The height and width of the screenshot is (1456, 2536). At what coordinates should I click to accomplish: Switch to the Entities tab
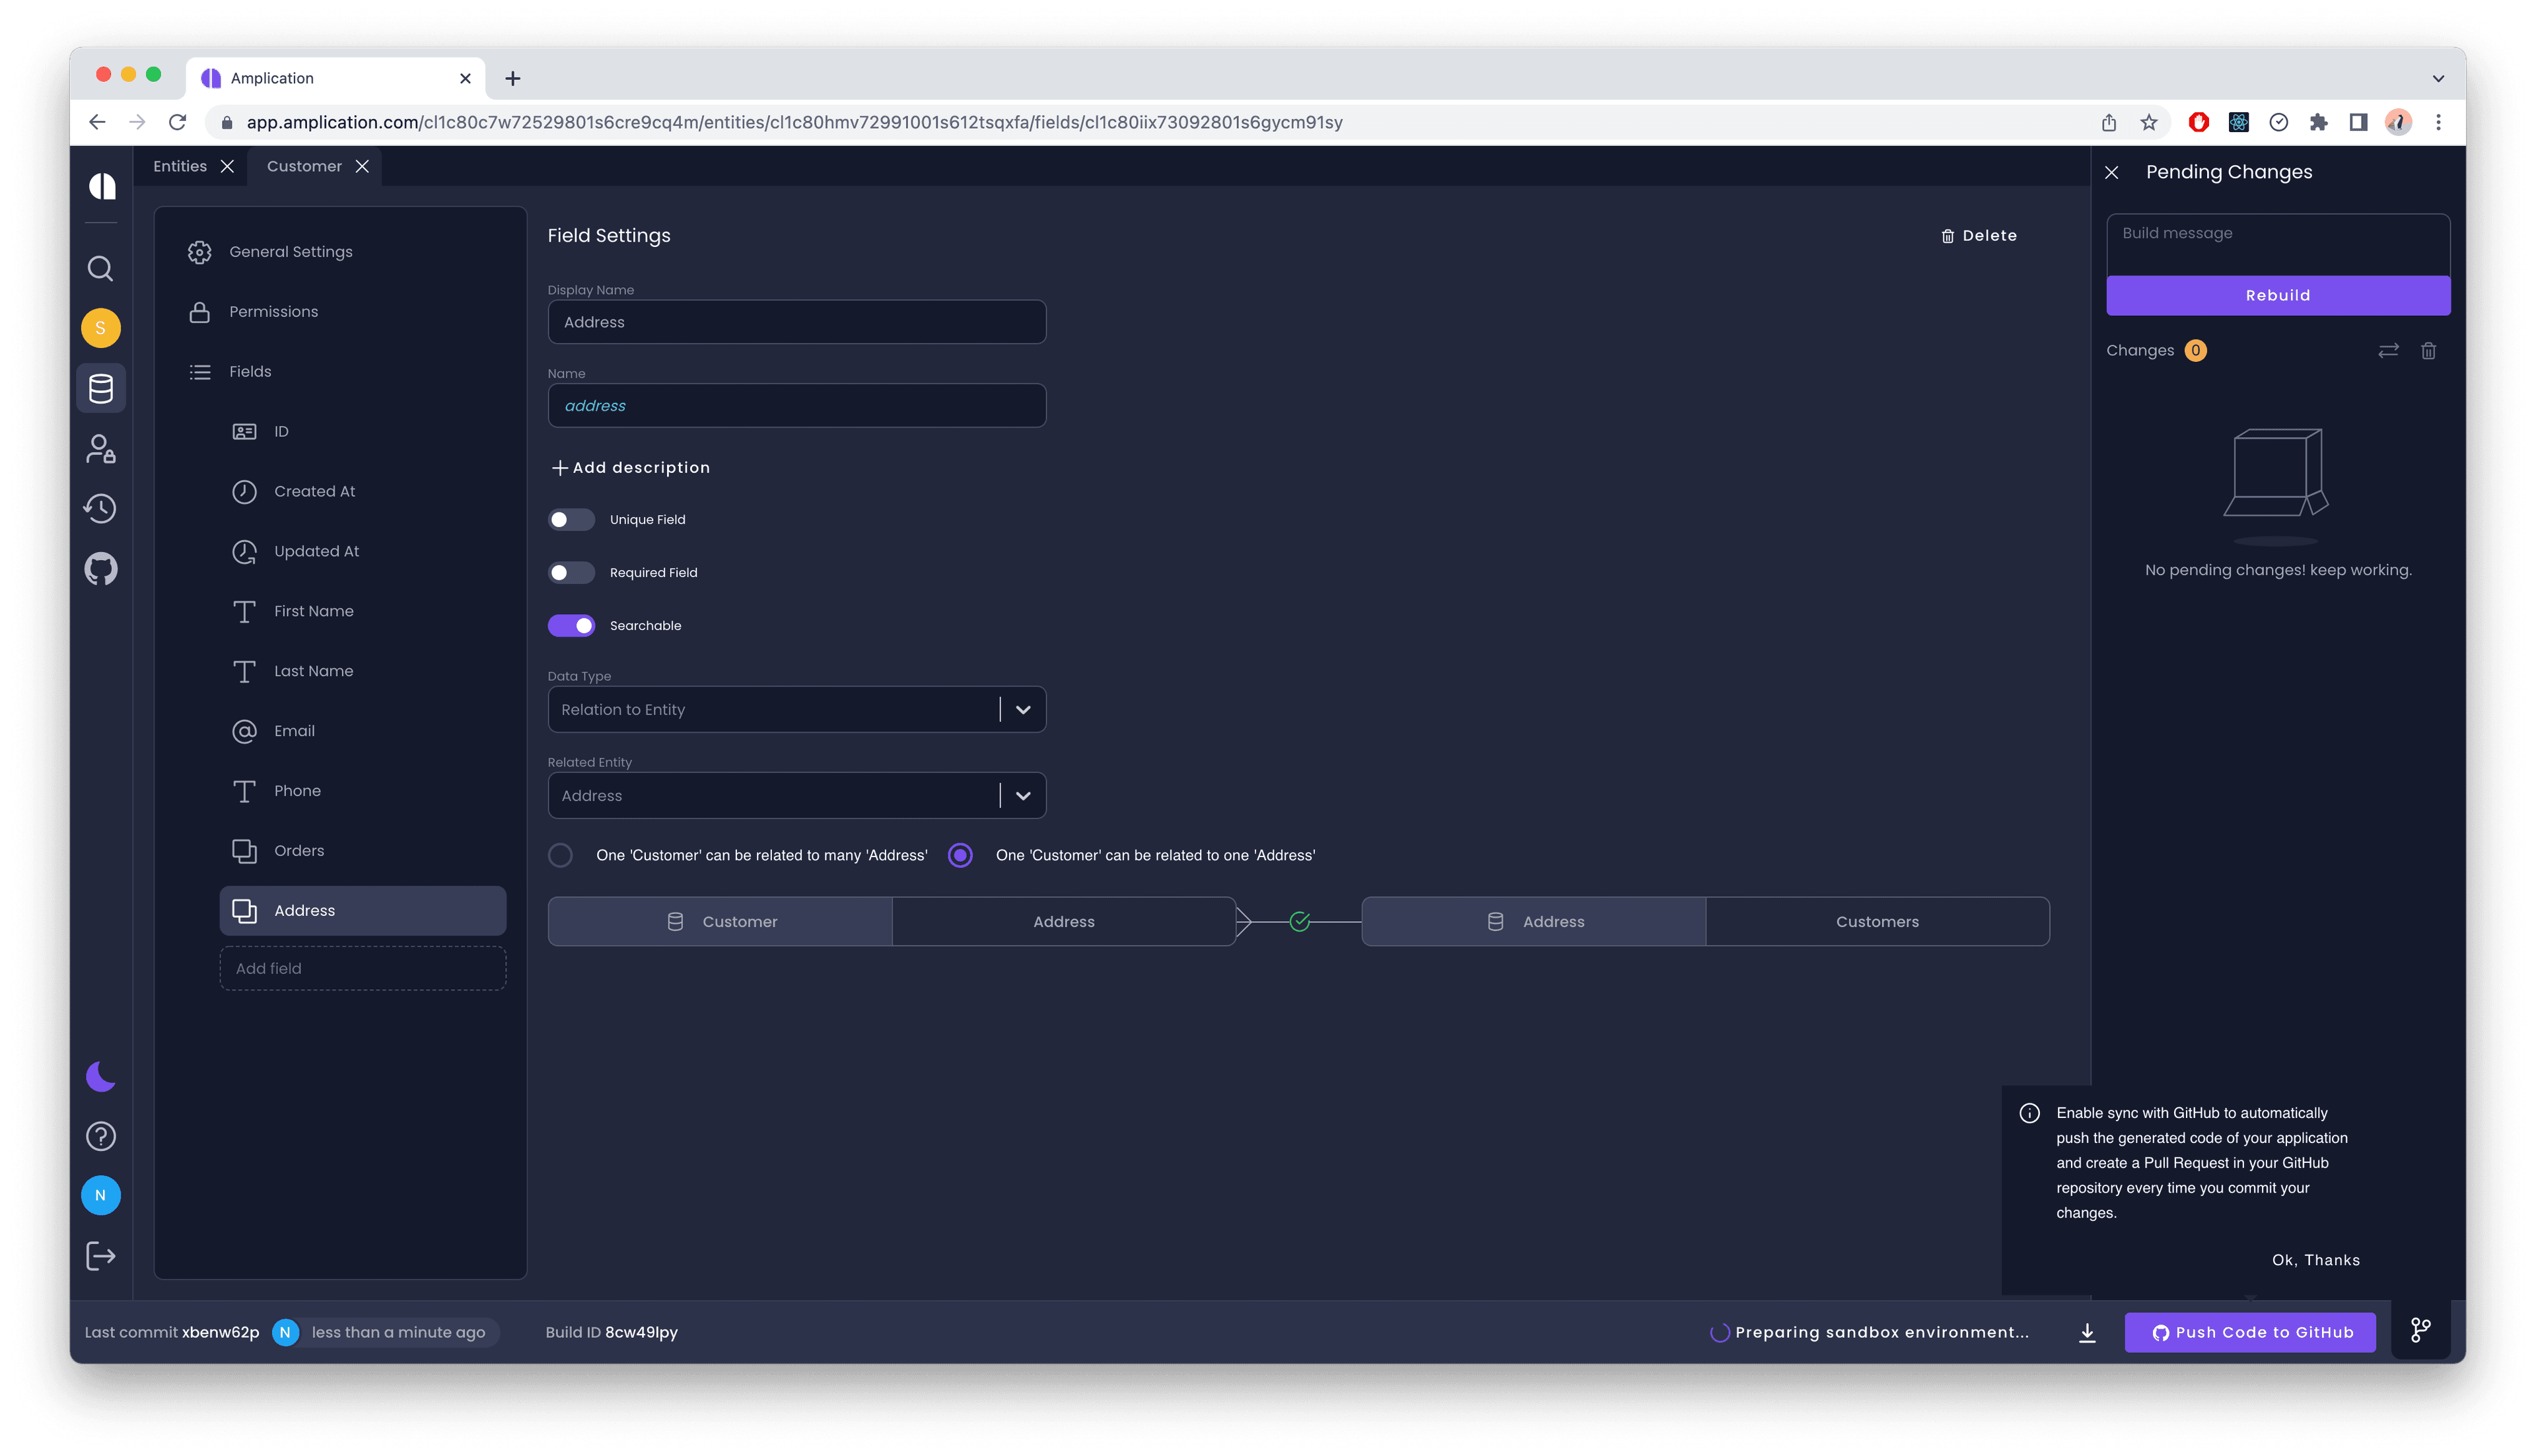coord(179,166)
